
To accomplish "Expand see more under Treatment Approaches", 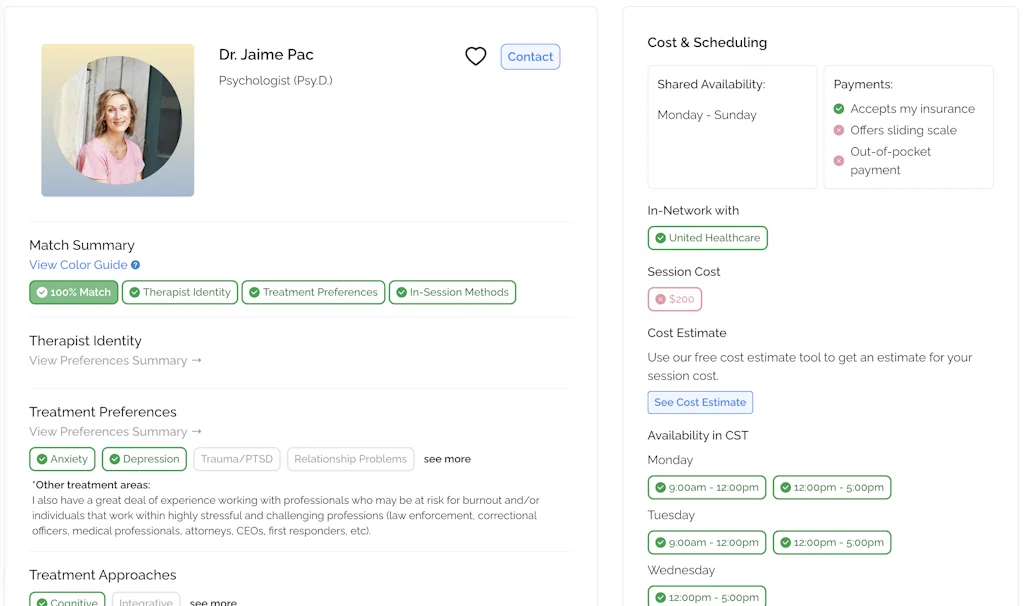I will (213, 602).
